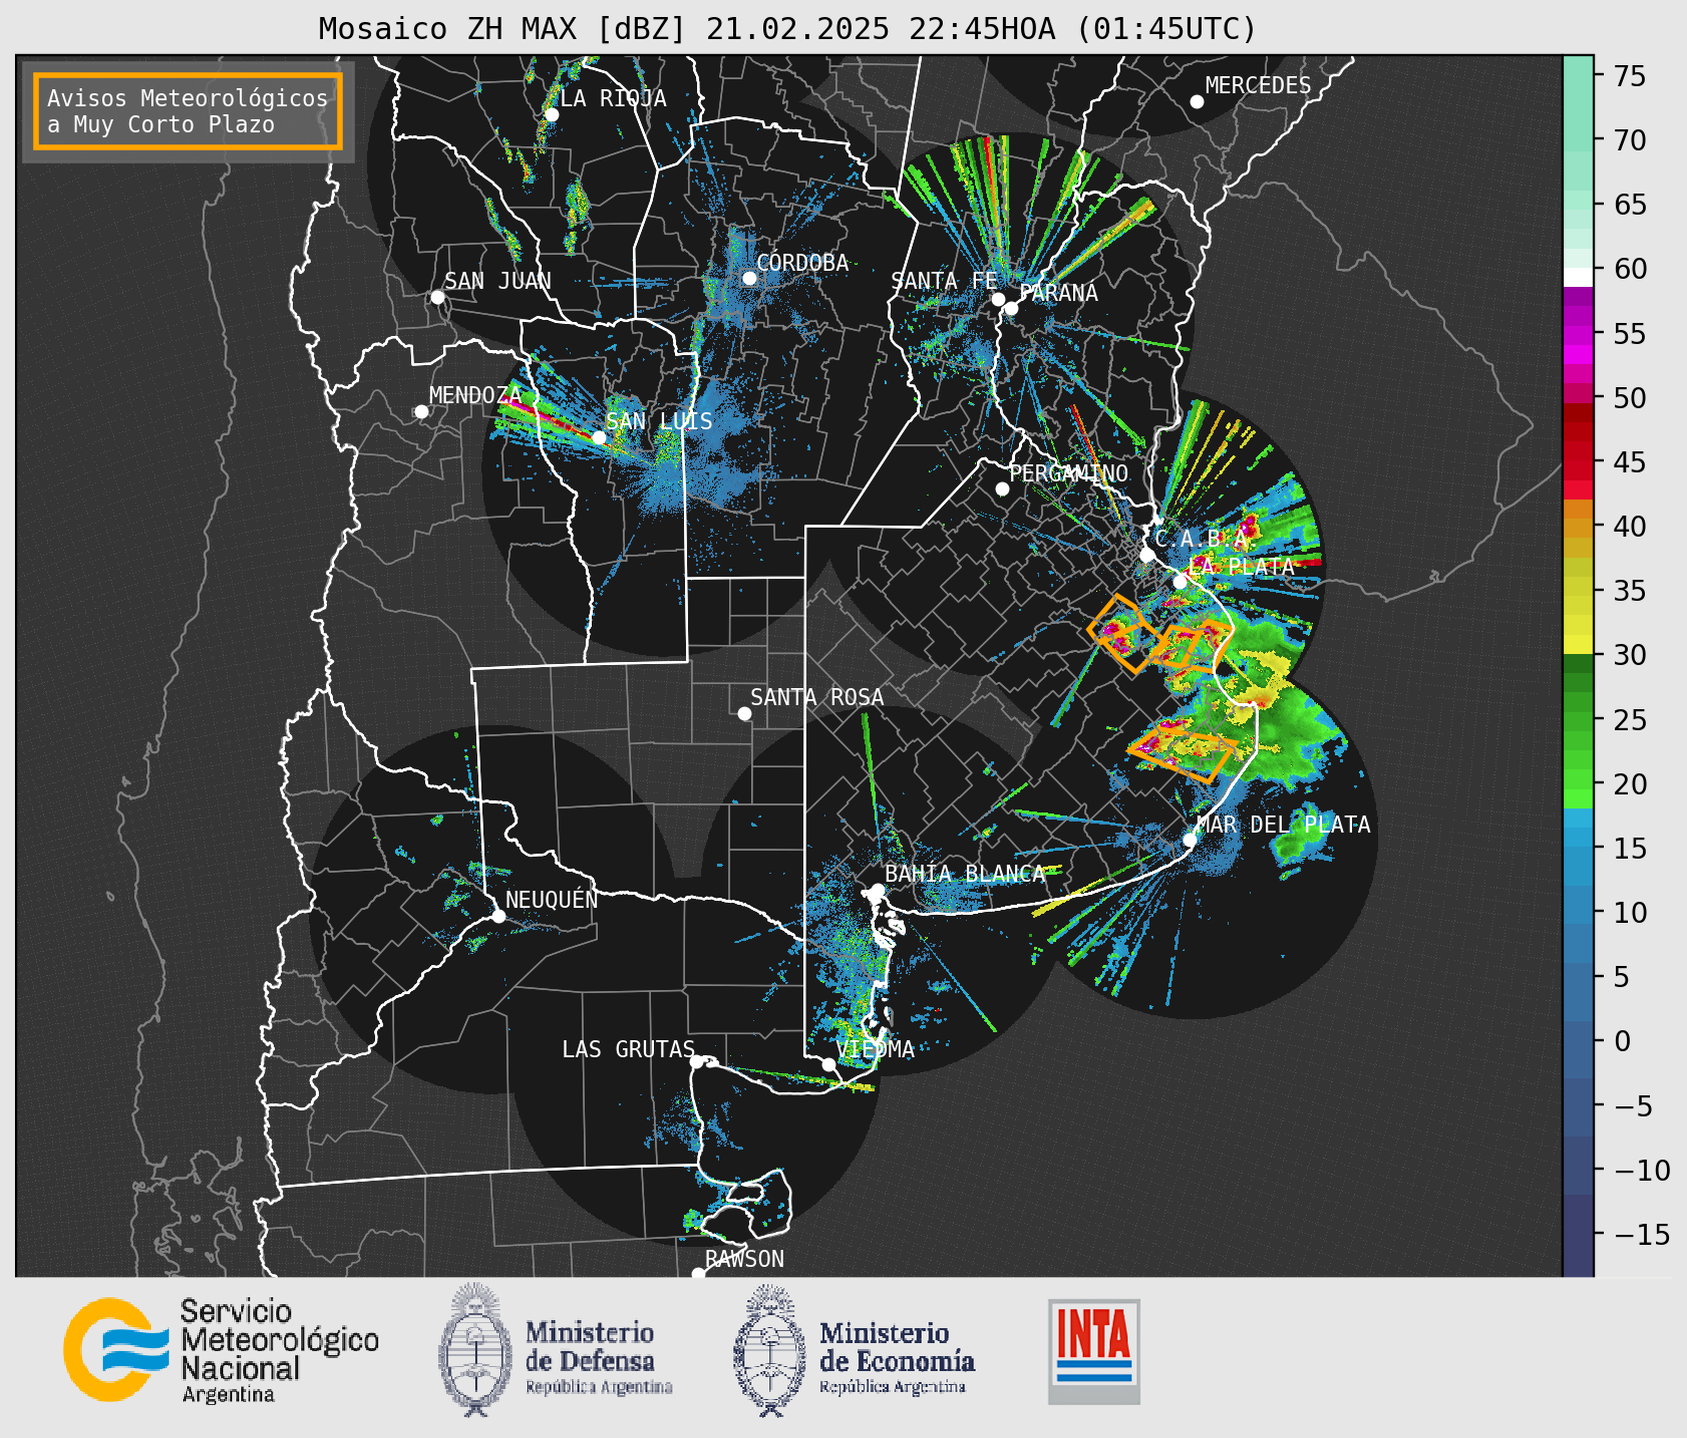The image size is (1687, 1438).
Task: Click the PERGAMINO city label
Action: click(x=1069, y=473)
